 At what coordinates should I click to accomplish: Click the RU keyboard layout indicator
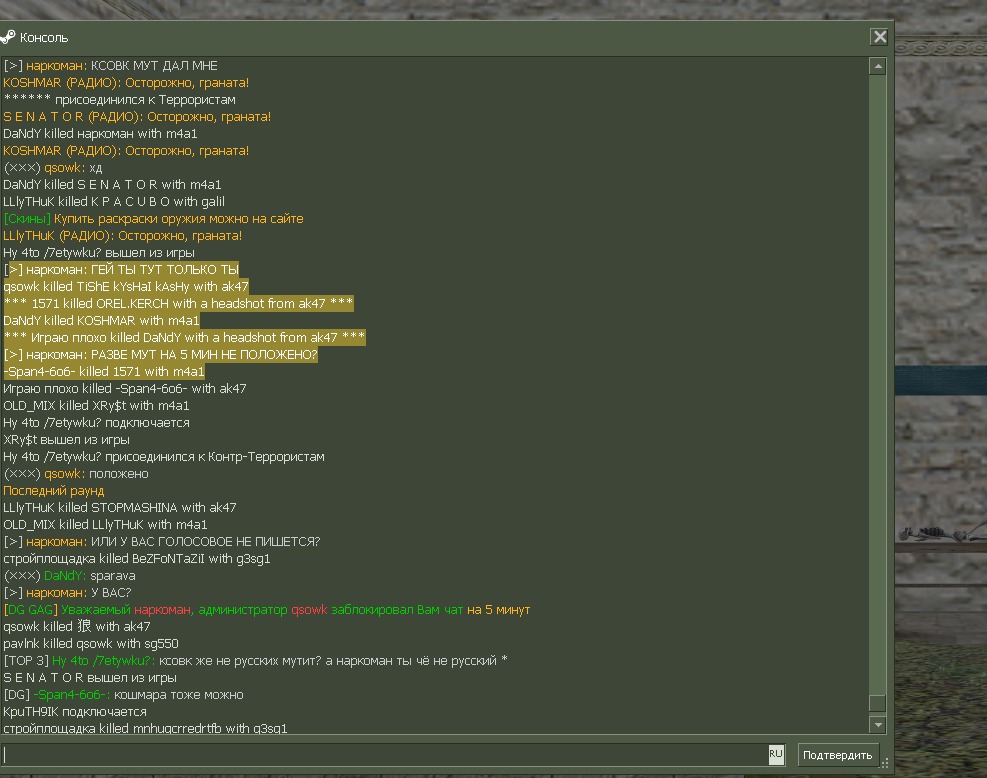[776, 755]
